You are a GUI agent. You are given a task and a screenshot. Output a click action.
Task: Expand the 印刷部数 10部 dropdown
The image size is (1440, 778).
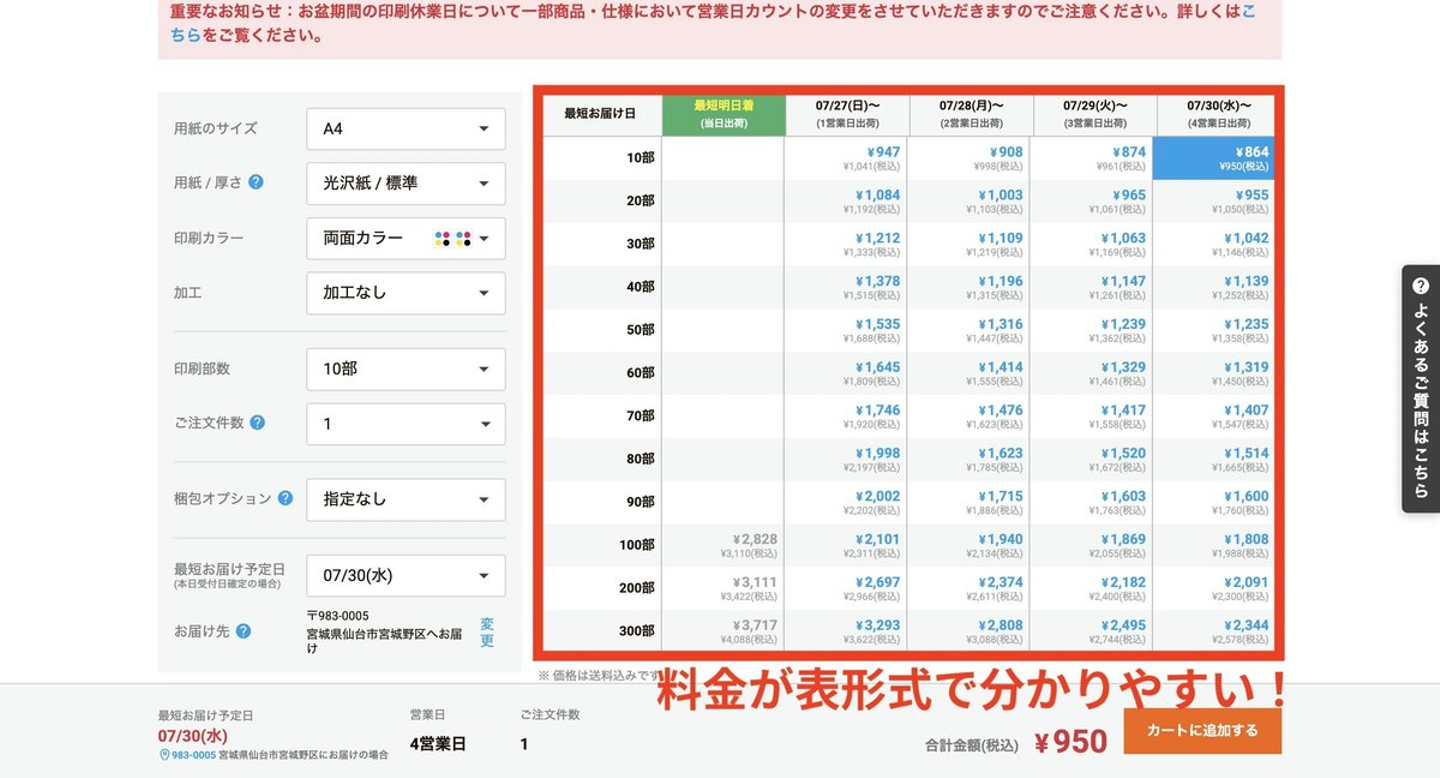tap(406, 369)
